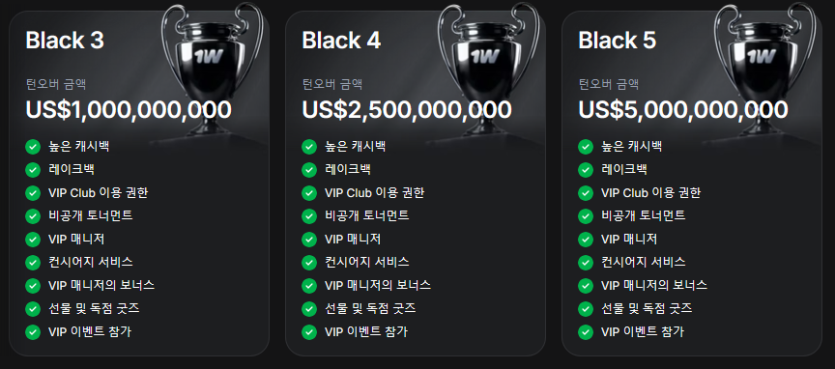Click VIP Club 이용 권한 text in Black 4
Screen dimensions: 835x369
click(374, 193)
